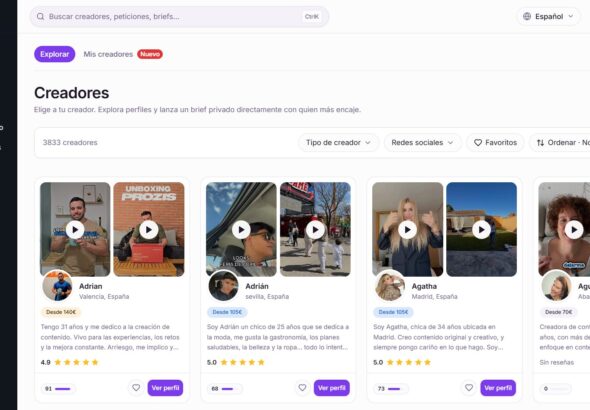
Task: Click Ver perfil for Agatha
Action: 498,388
